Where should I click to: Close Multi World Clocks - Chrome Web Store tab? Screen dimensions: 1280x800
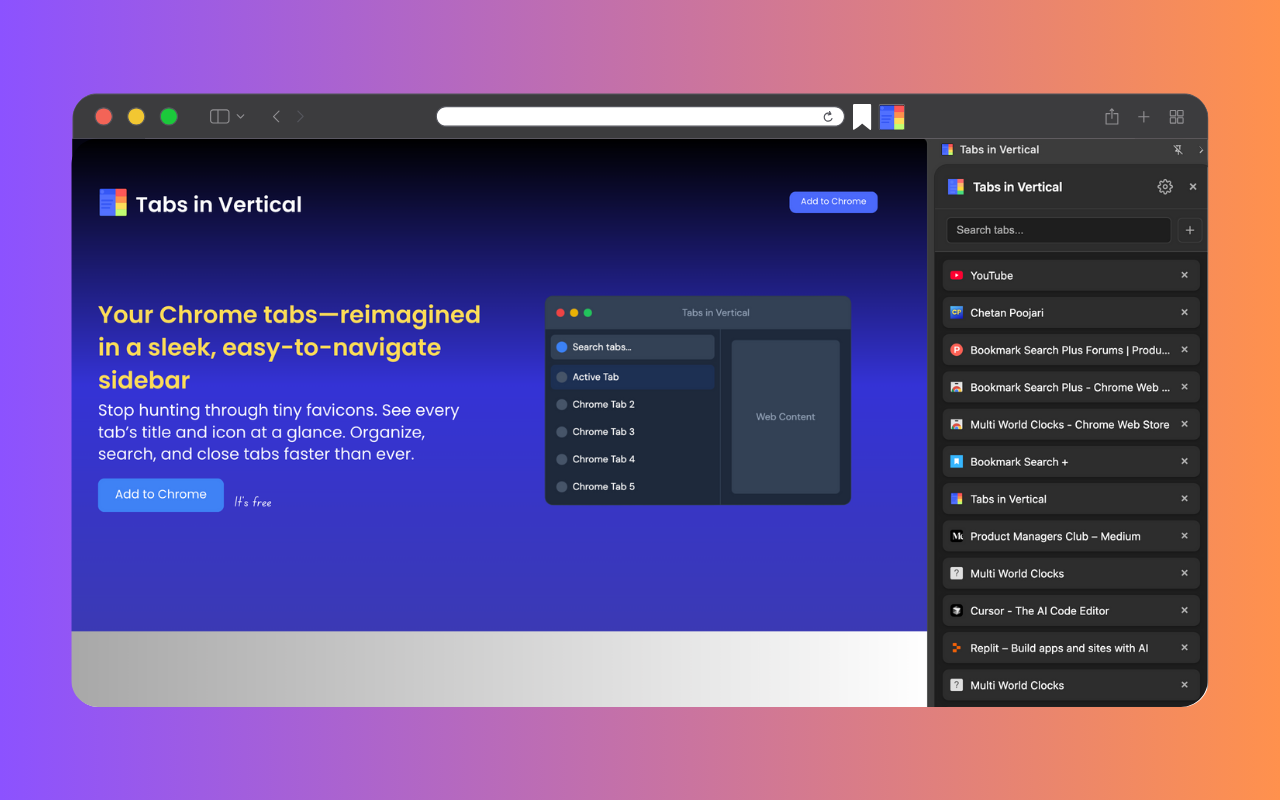click(x=1185, y=424)
